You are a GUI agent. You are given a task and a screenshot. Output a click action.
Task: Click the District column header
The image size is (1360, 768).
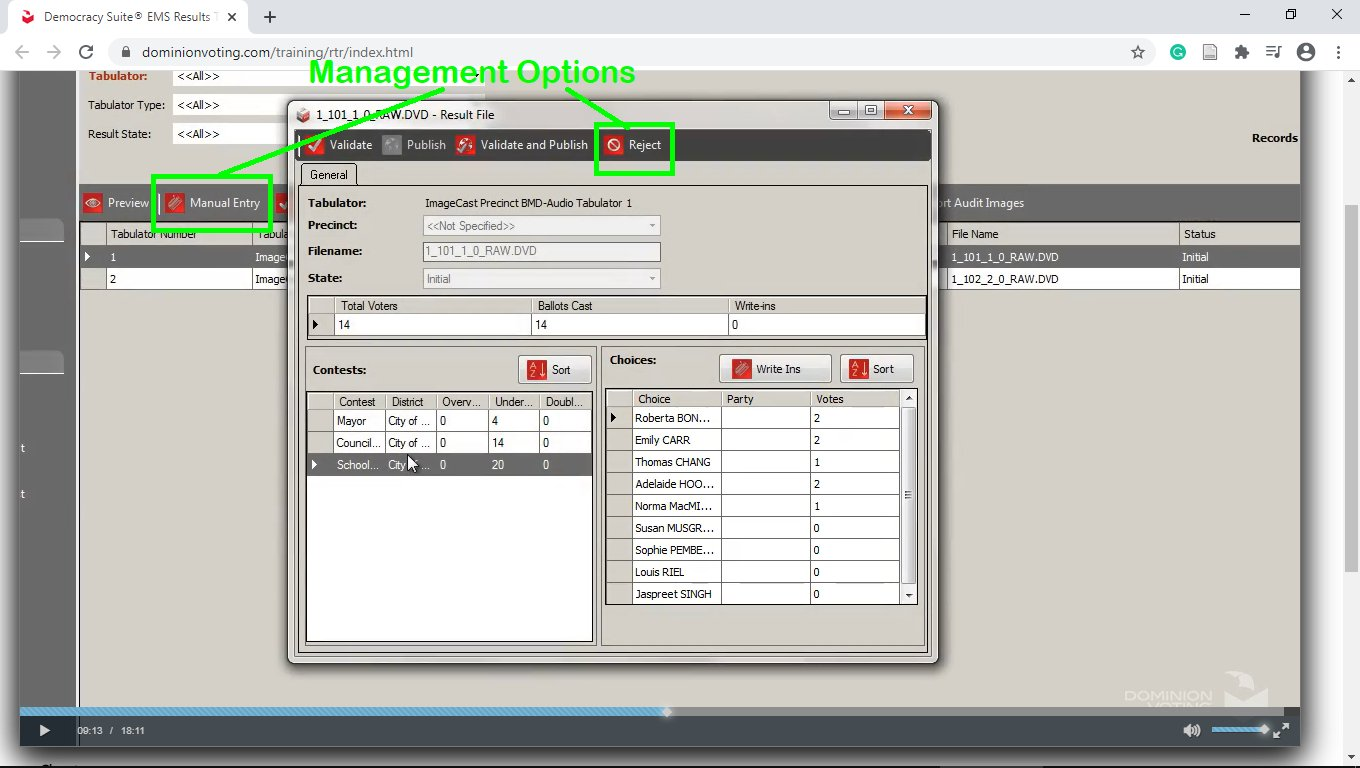click(411, 402)
